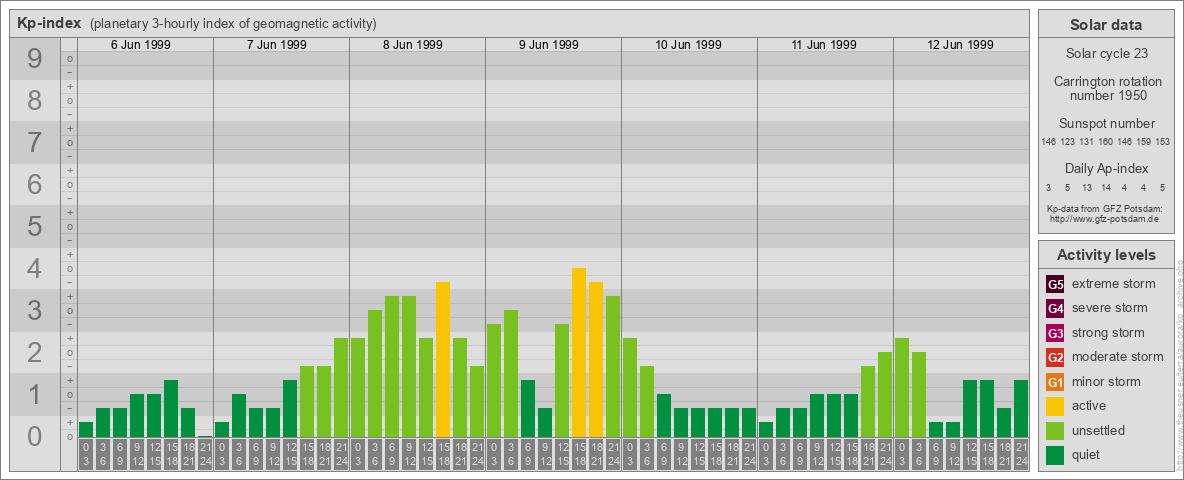This screenshot has width=1184, height=480.
Task: Click the single yellow bar on 8 Jun
Action: click(x=442, y=359)
